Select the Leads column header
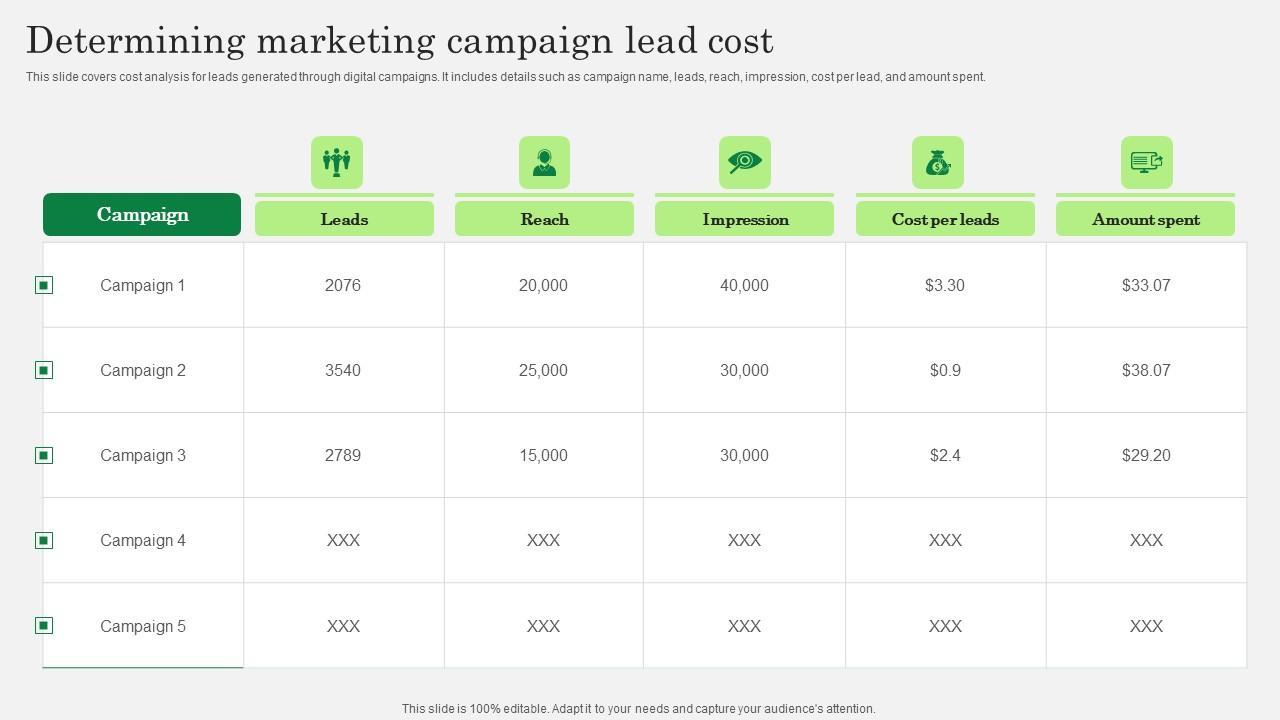This screenshot has width=1280, height=720. (344, 219)
